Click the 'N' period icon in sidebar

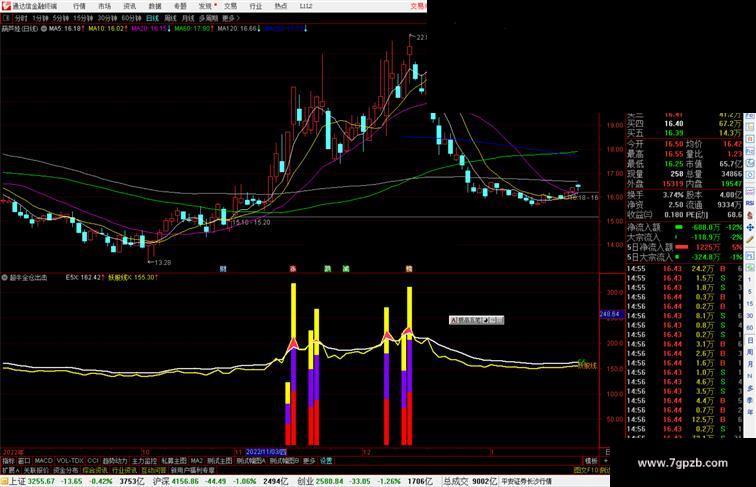[x=750, y=376]
